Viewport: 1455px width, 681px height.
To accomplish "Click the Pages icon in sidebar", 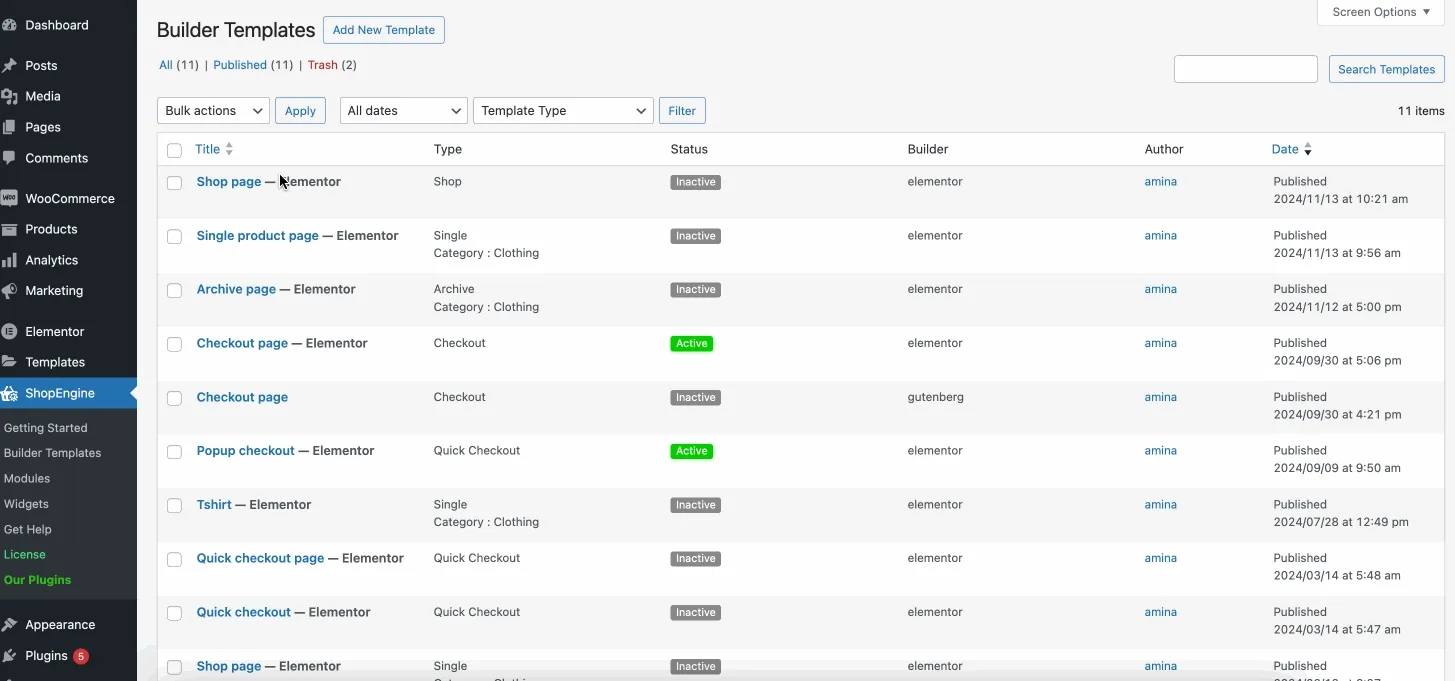I will click(9, 128).
